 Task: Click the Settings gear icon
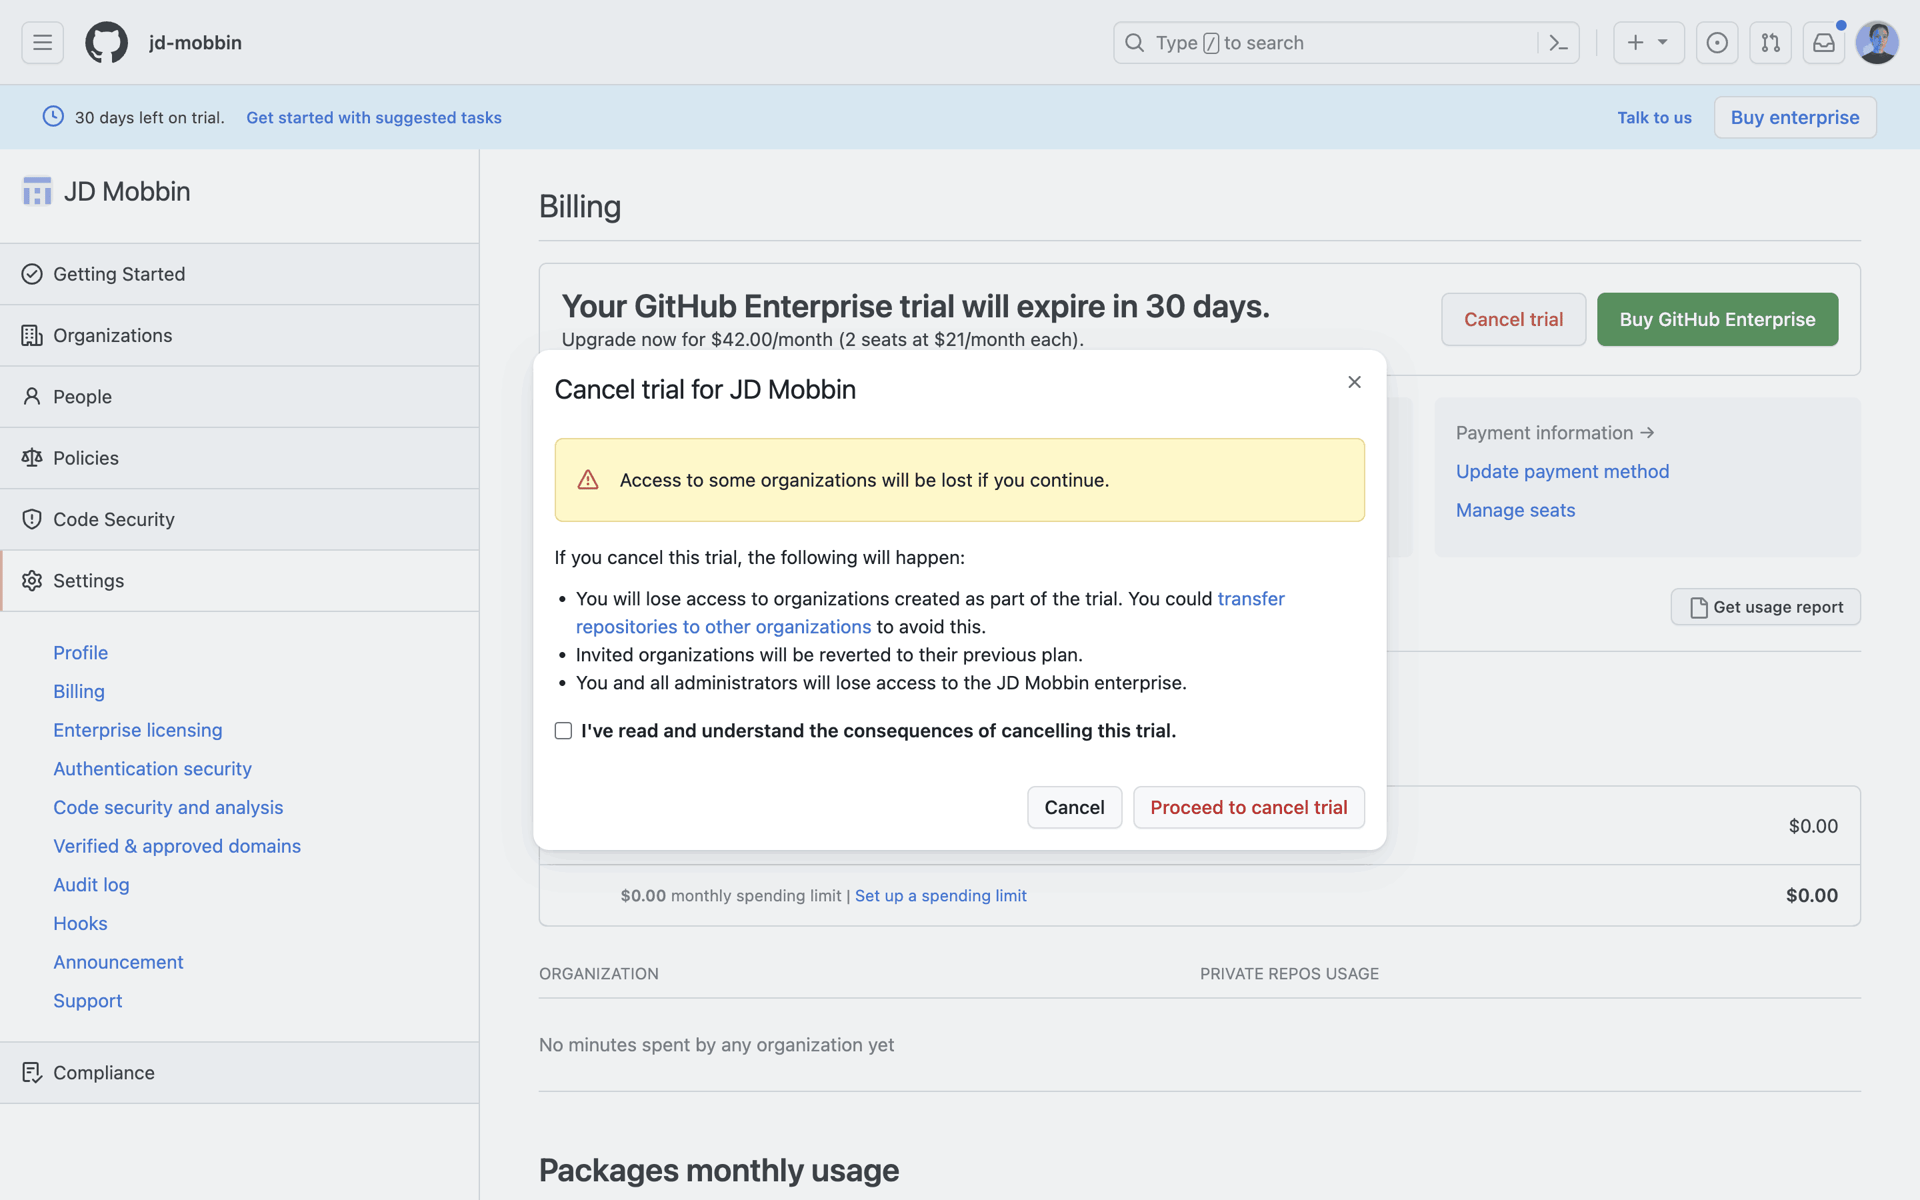[32, 581]
